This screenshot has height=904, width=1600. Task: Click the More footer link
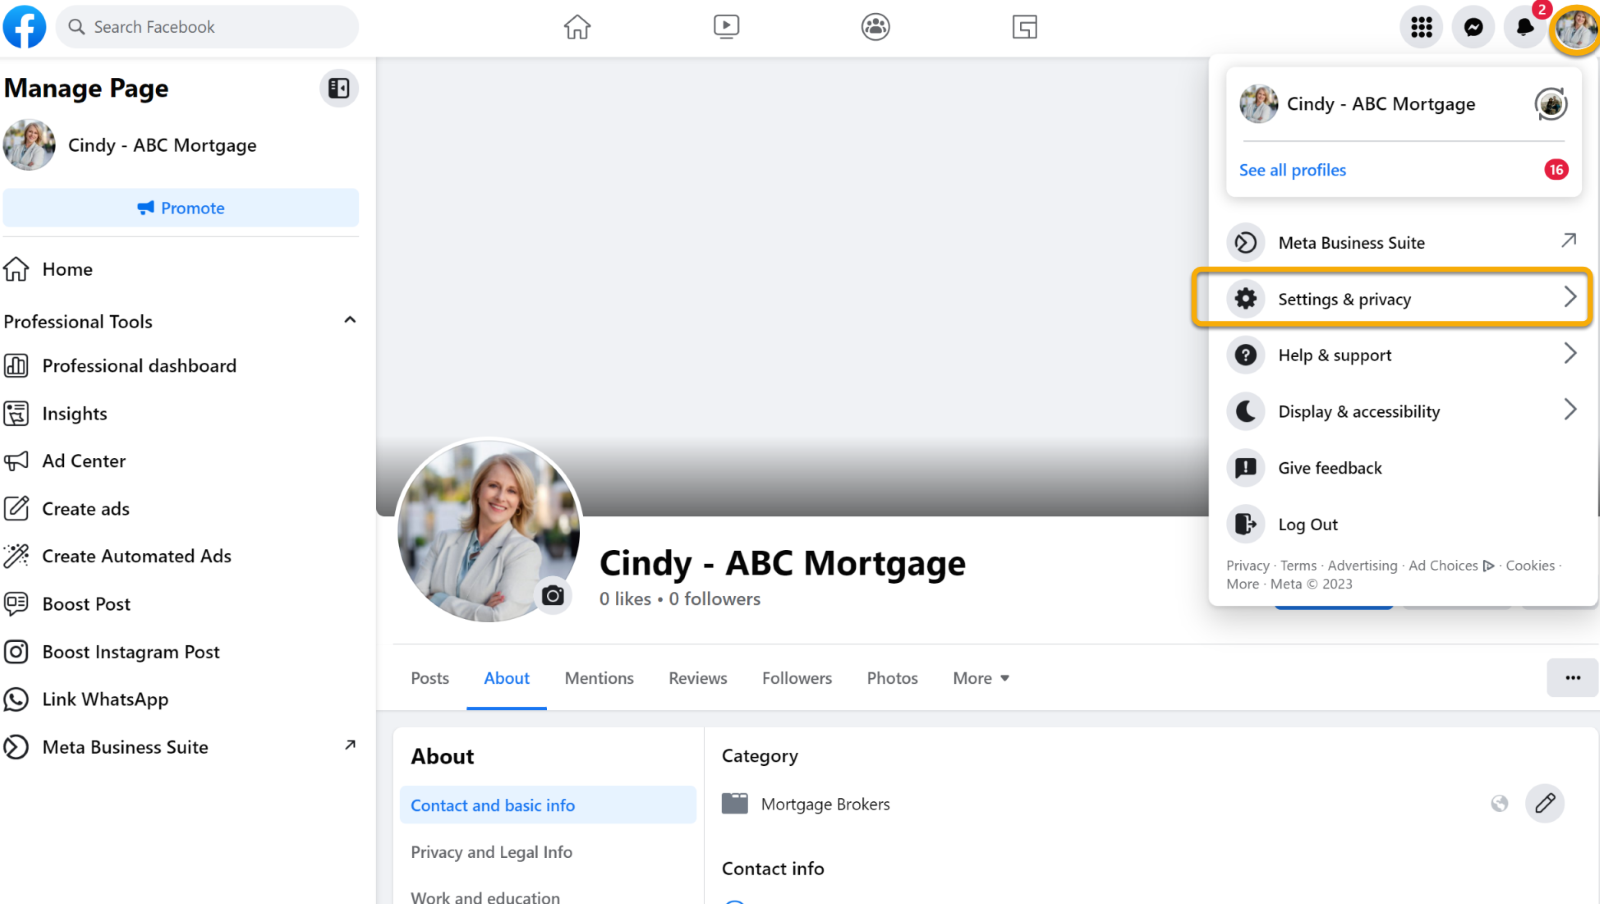pos(1242,584)
